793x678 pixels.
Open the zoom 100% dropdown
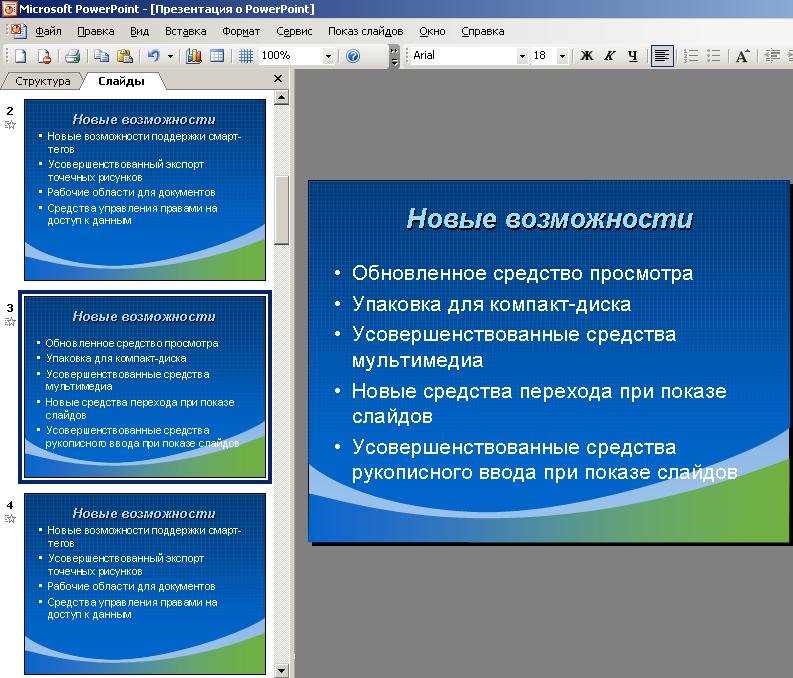click(328, 56)
